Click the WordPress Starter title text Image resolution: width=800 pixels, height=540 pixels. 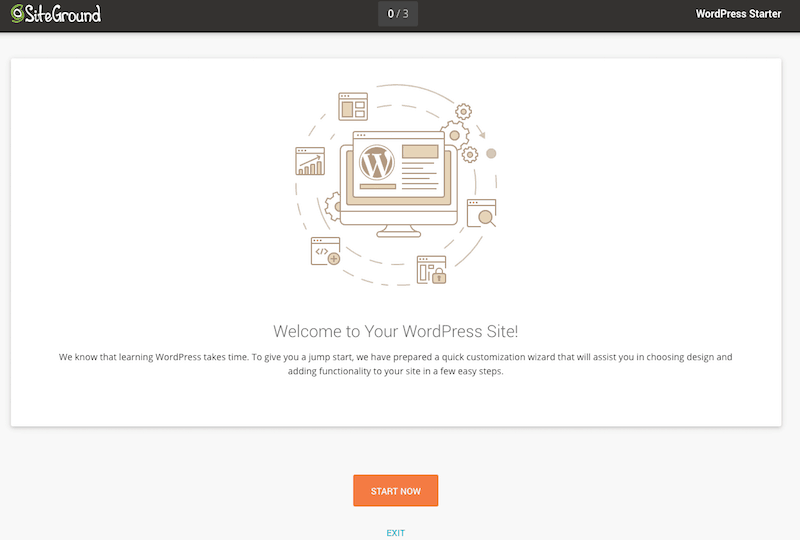pos(738,14)
